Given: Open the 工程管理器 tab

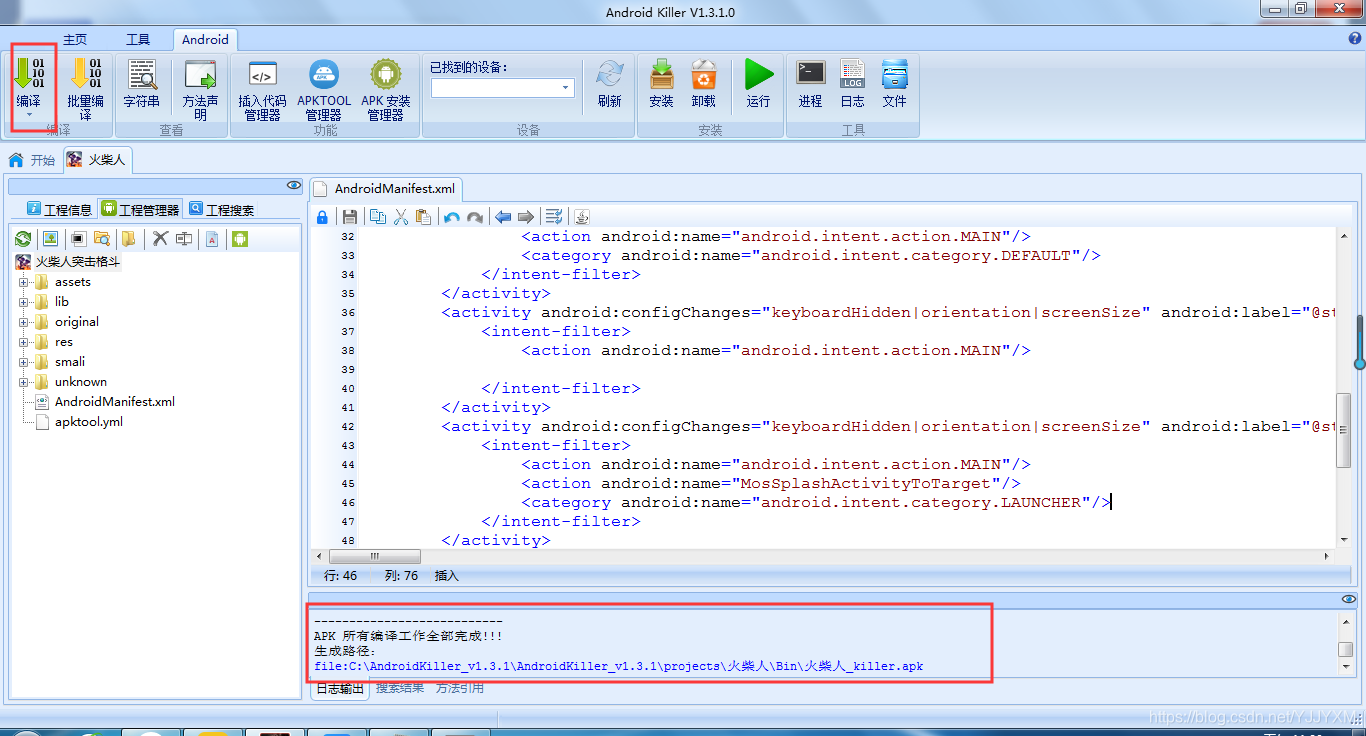Looking at the screenshot, I should tap(140, 210).
